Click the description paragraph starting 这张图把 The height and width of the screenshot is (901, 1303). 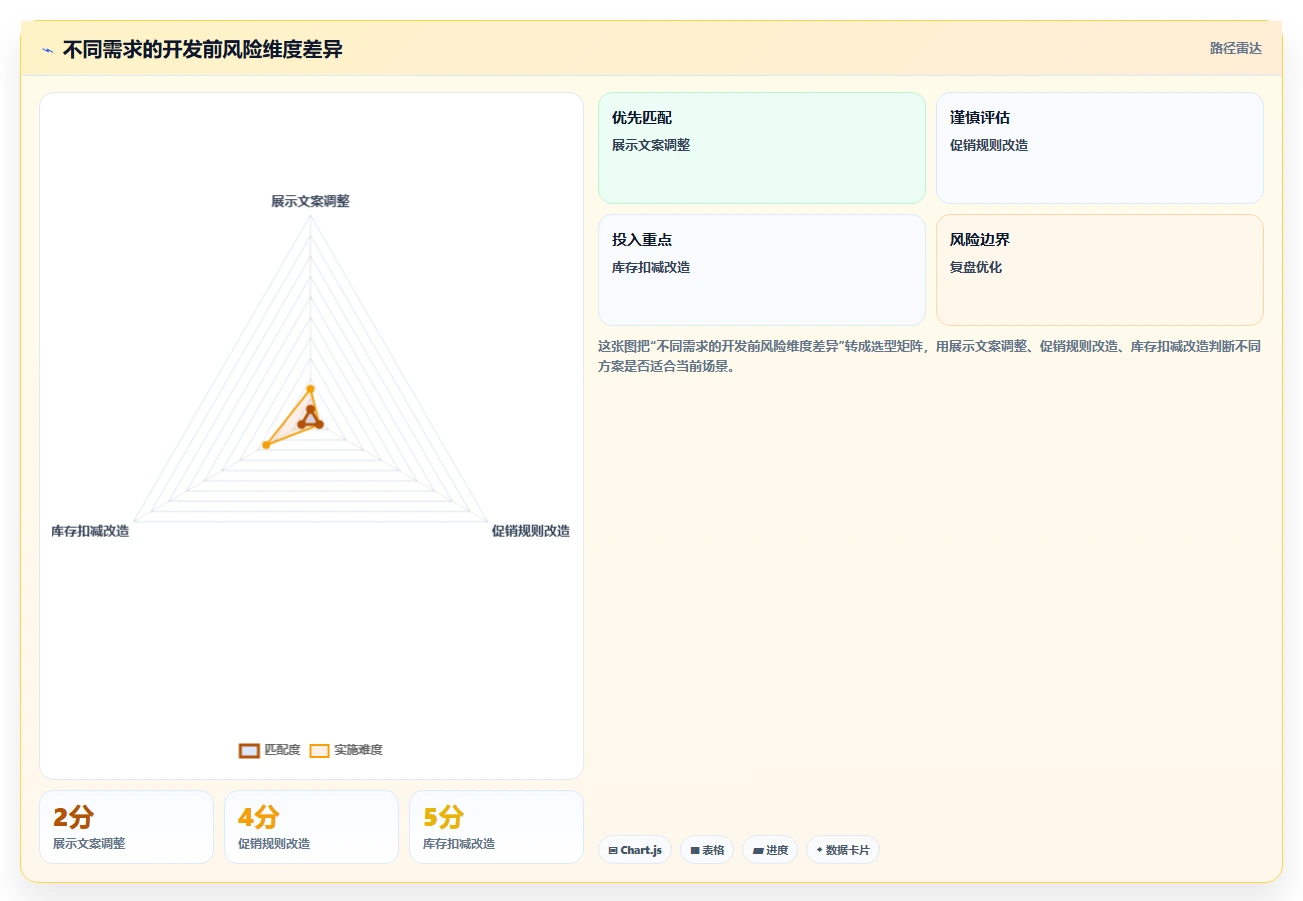tap(929, 356)
